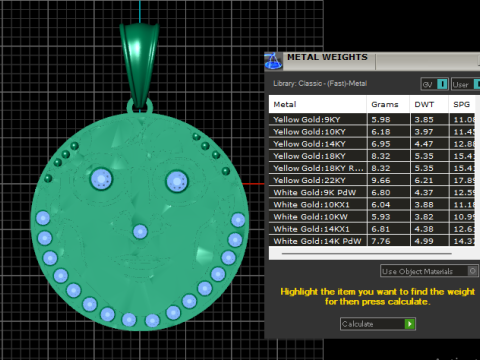Select the pendant bail in viewport
Viewport: 480px width, 360px height.
139,65
